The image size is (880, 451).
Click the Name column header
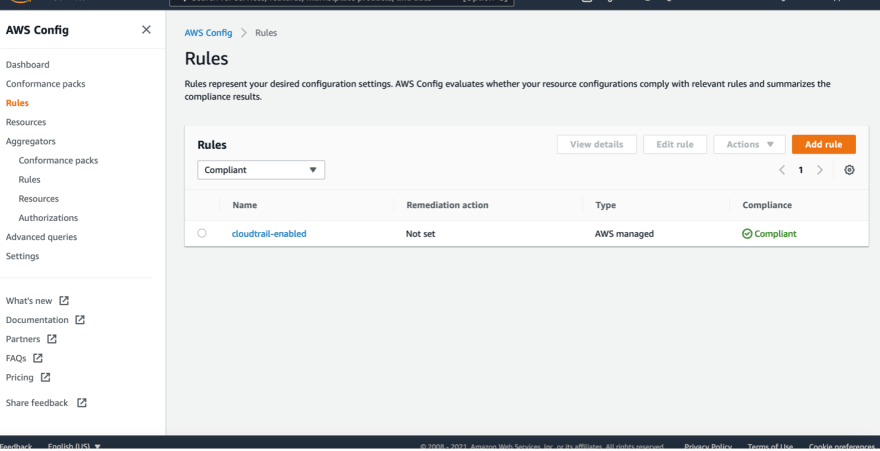(245, 205)
